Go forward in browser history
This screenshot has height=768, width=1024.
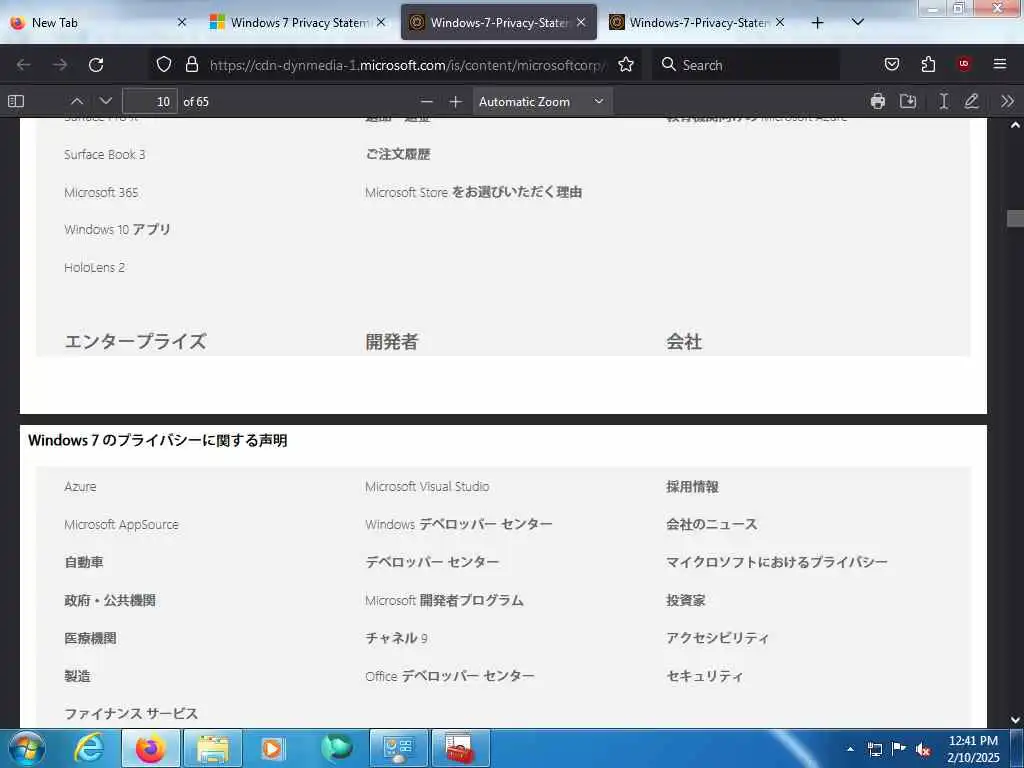coord(60,65)
